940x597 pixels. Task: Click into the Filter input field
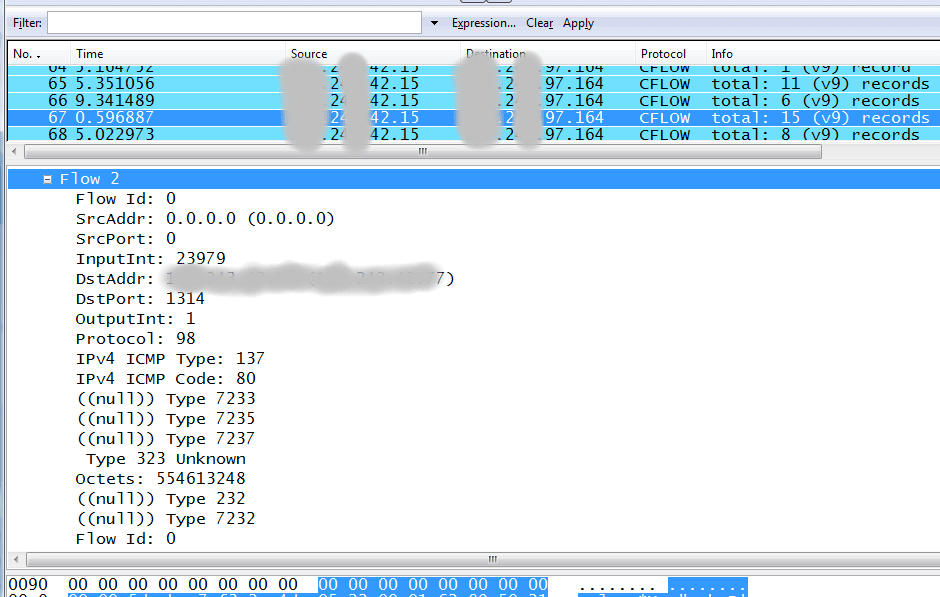pyautogui.click(x=234, y=23)
